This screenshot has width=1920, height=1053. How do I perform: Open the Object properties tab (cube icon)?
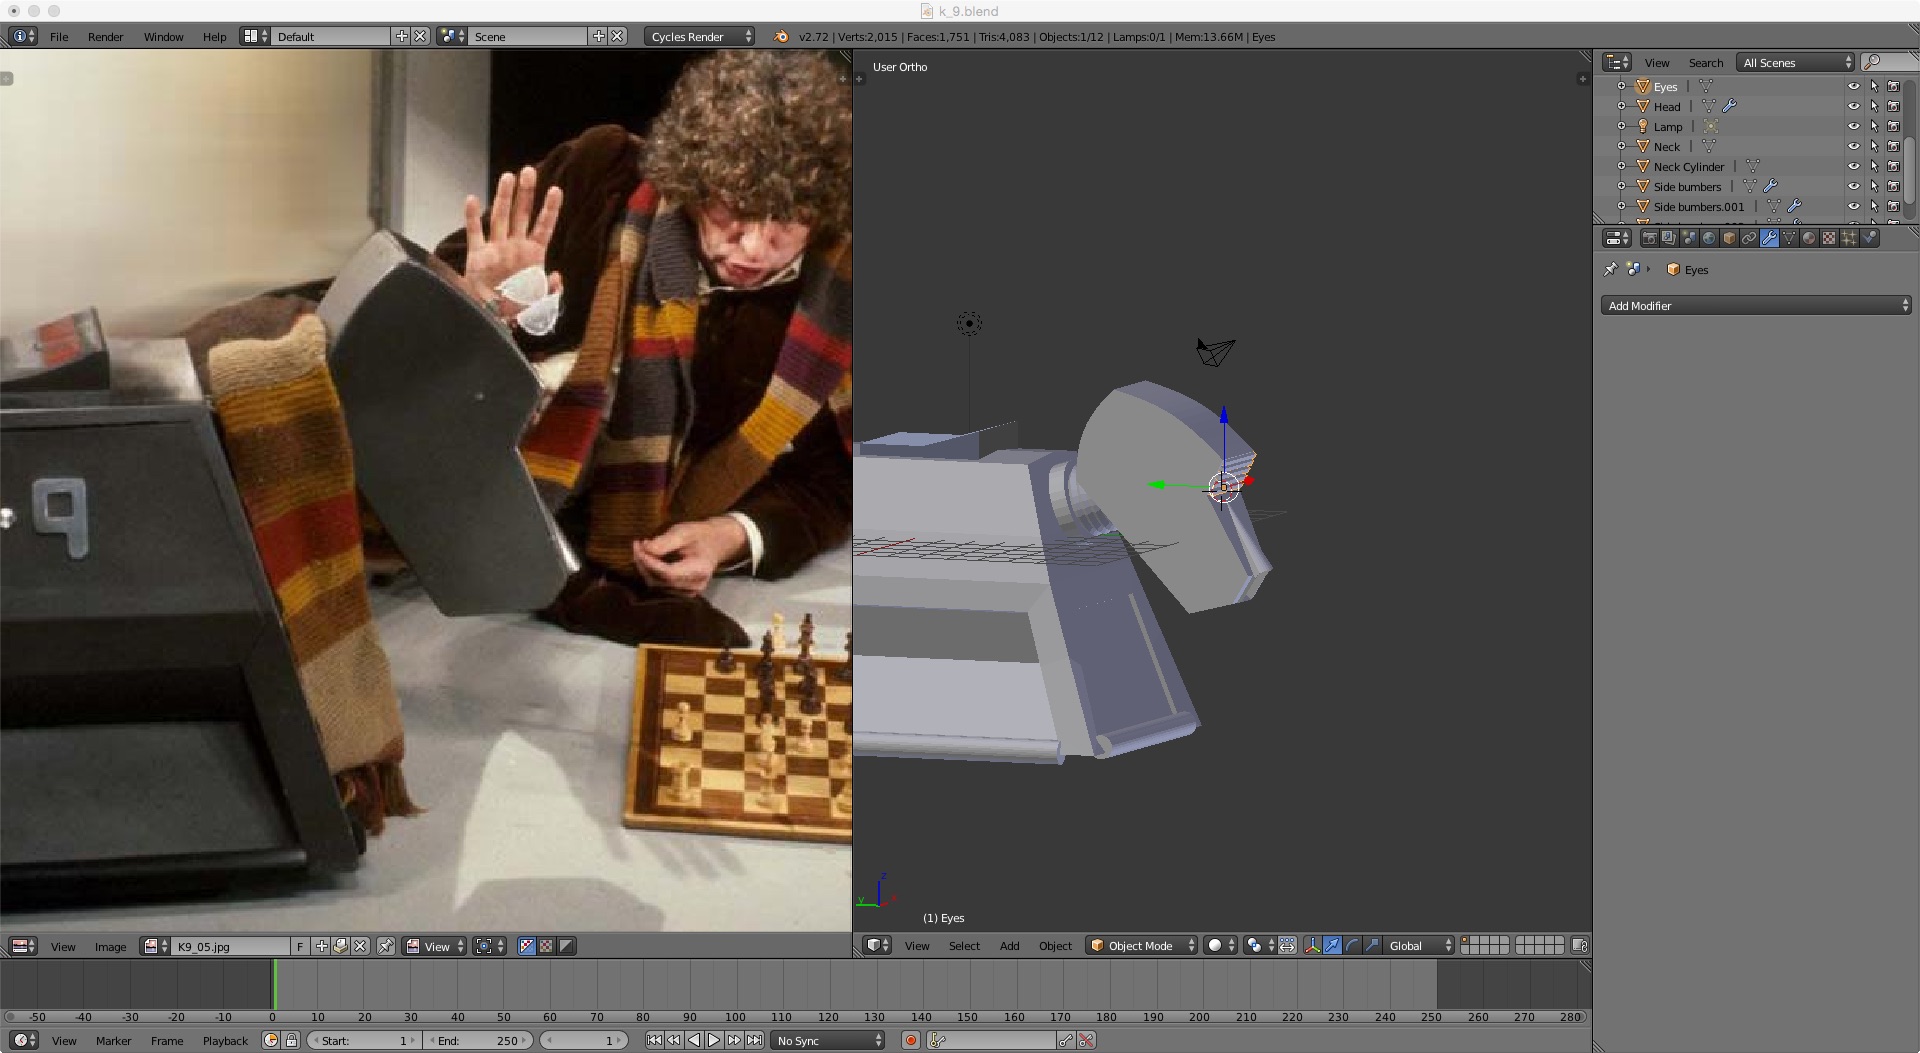pyautogui.click(x=1729, y=238)
